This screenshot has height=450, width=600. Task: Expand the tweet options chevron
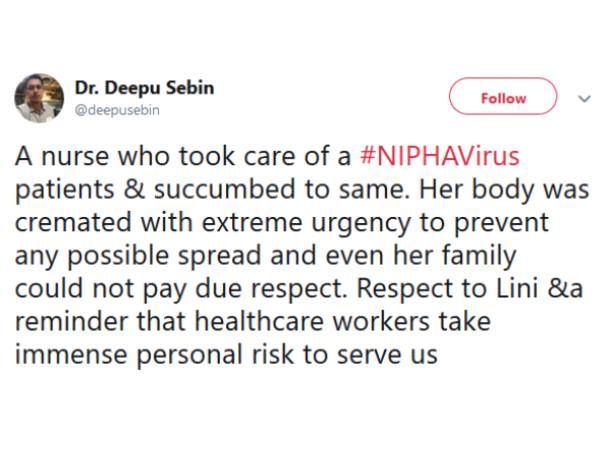[x=585, y=98]
